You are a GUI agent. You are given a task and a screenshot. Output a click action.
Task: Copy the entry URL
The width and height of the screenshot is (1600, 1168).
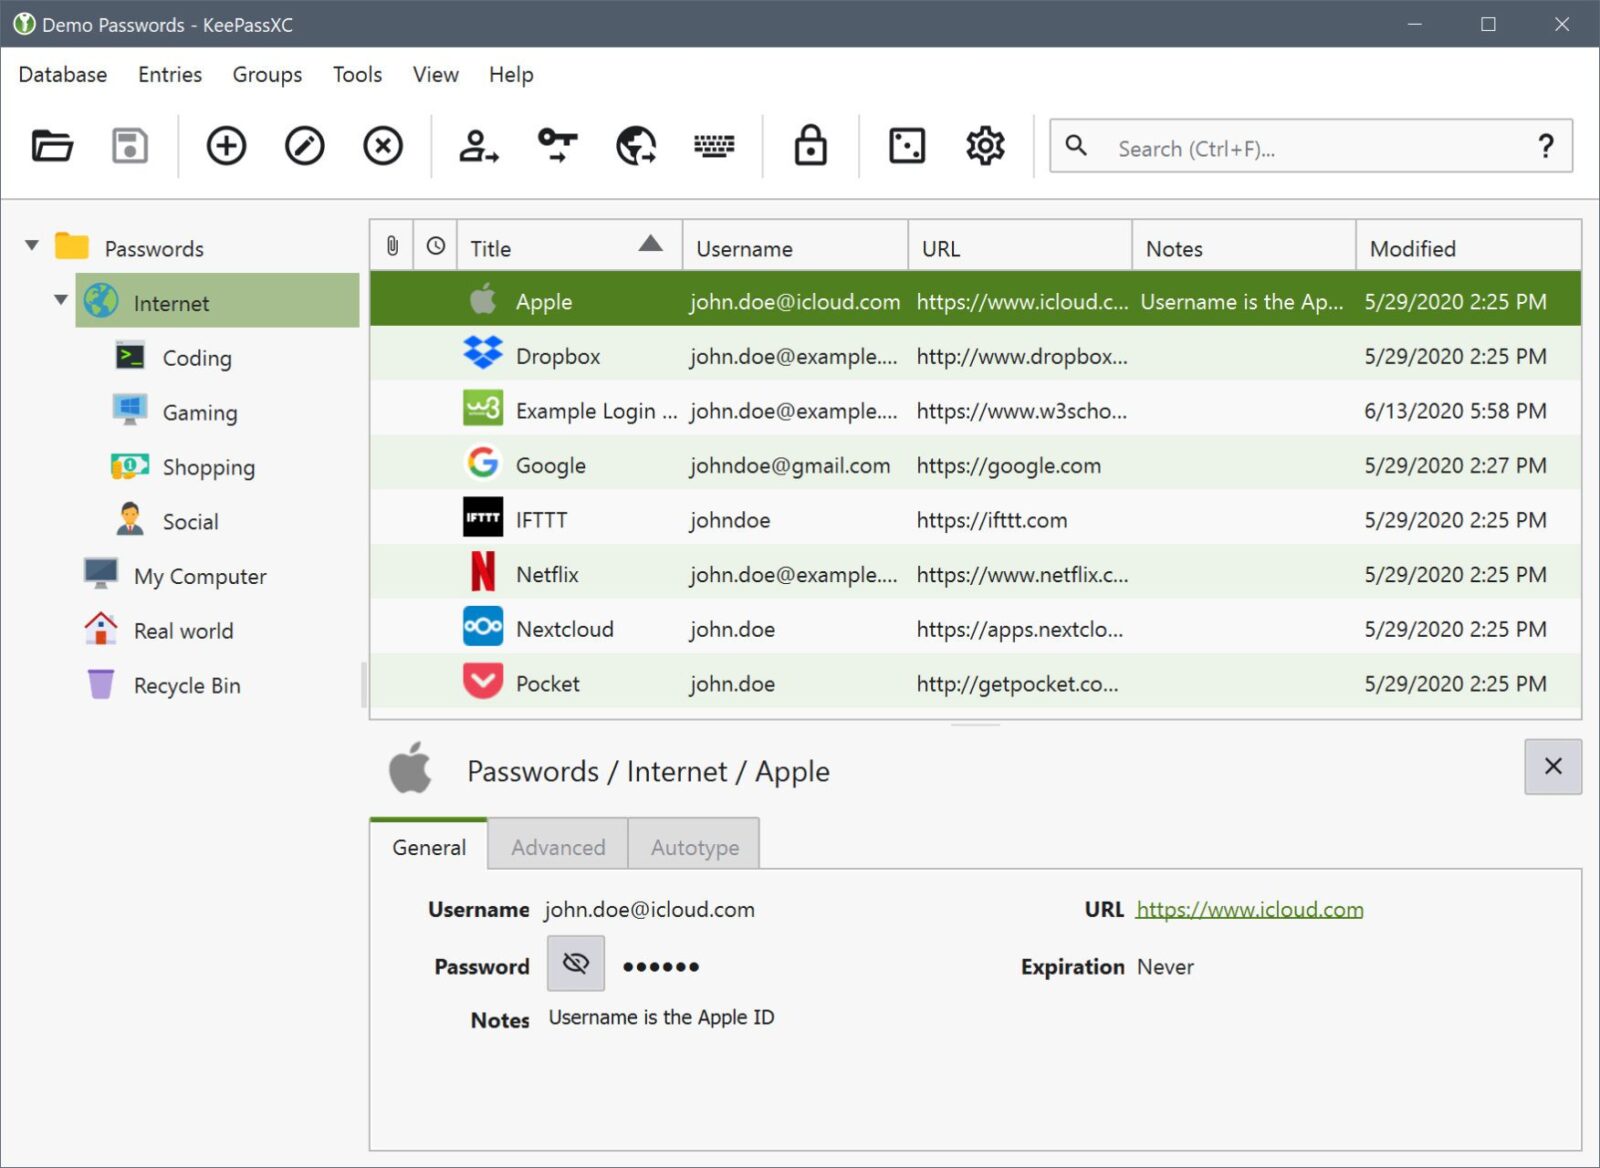click(x=636, y=145)
